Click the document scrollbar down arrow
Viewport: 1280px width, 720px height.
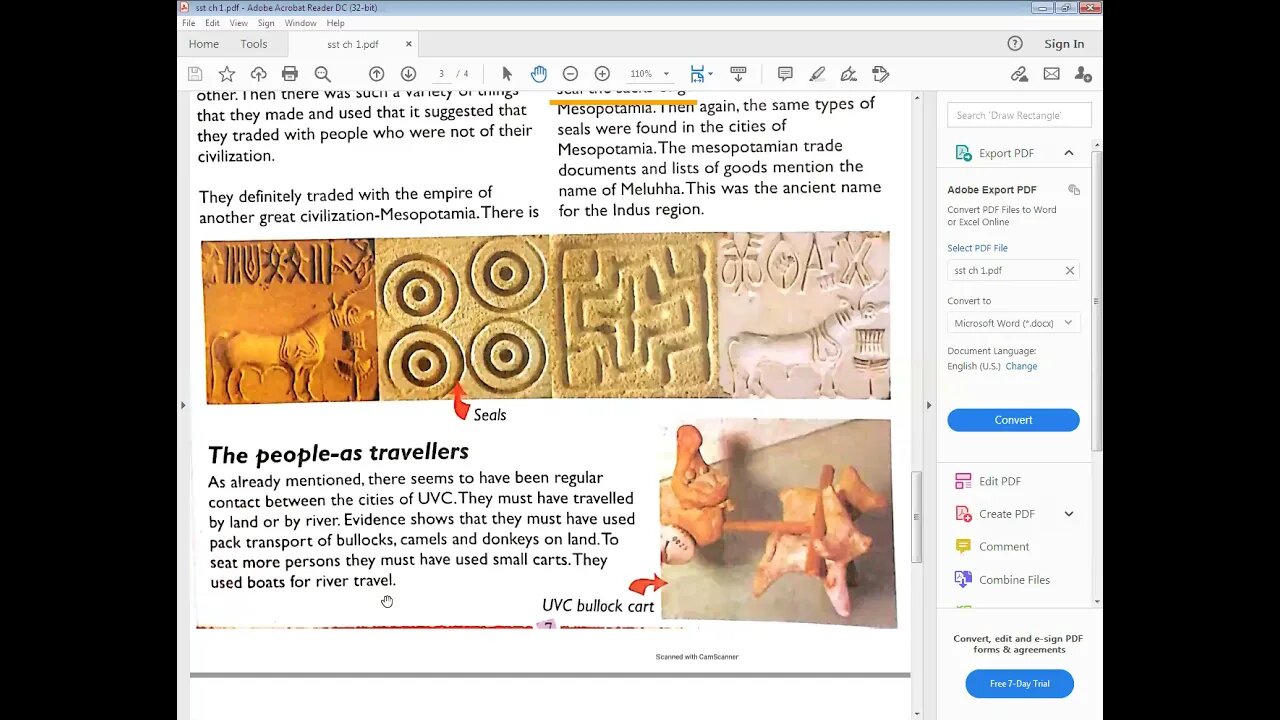(x=916, y=713)
